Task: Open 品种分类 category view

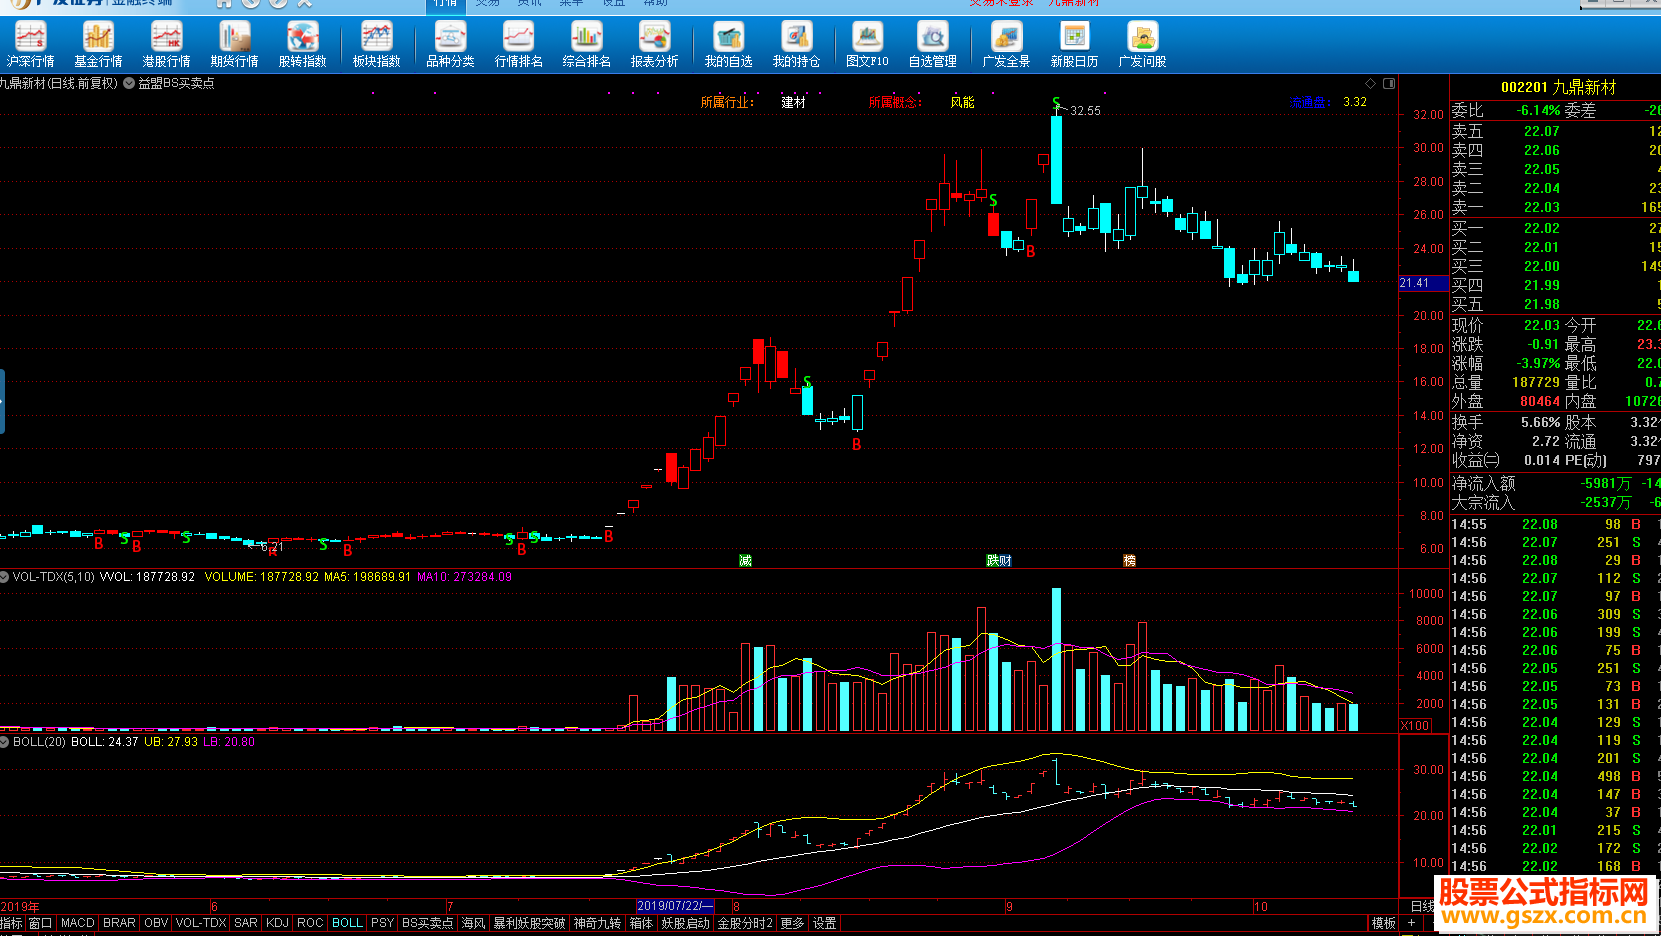Action: (x=450, y=45)
